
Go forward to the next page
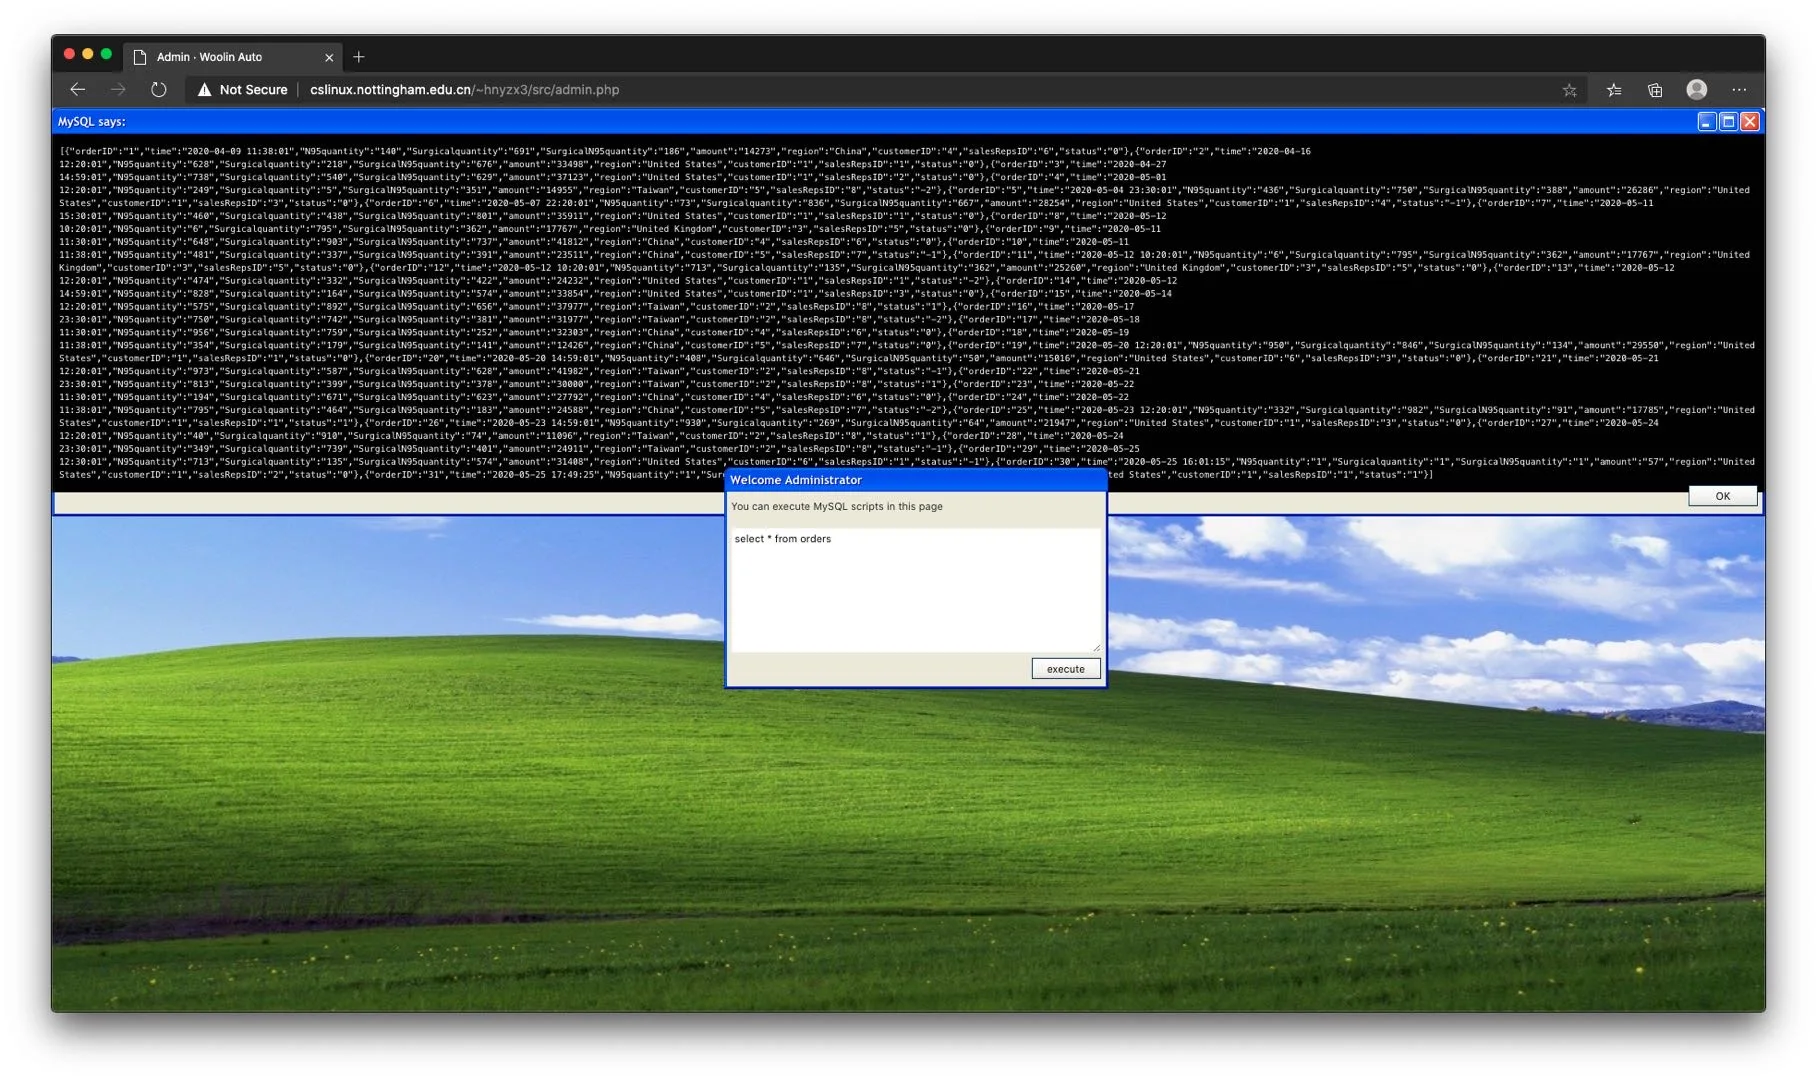point(118,90)
